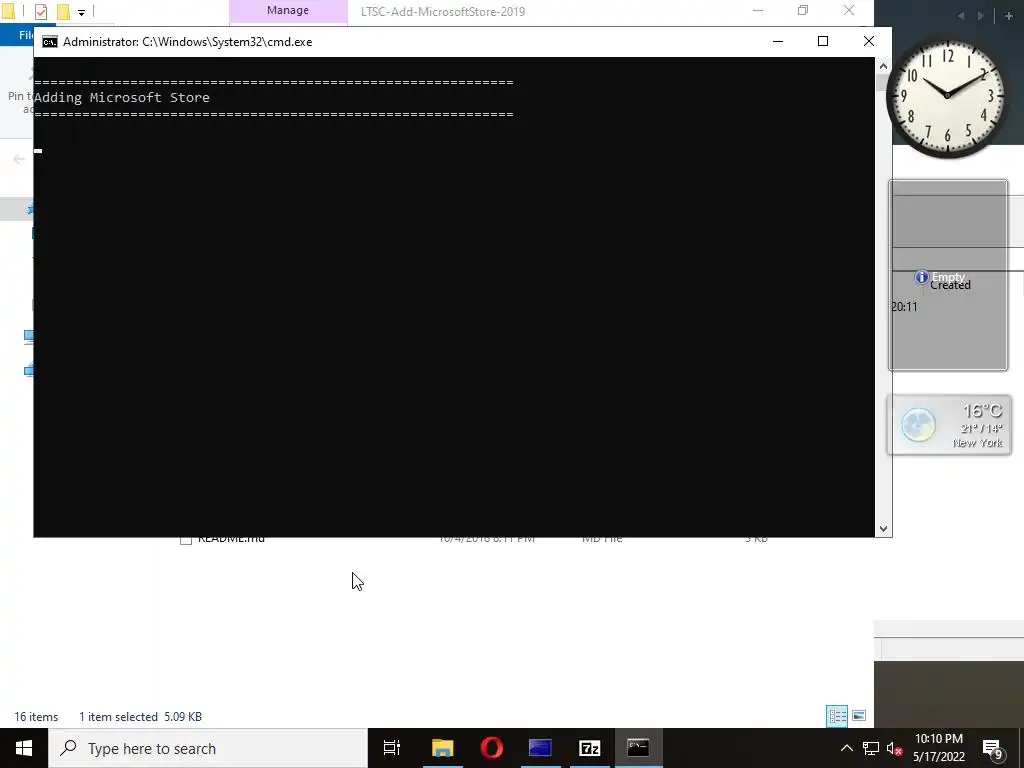Click the blue window app icon in the taskbar
The height and width of the screenshot is (768, 1024).
tap(540, 748)
